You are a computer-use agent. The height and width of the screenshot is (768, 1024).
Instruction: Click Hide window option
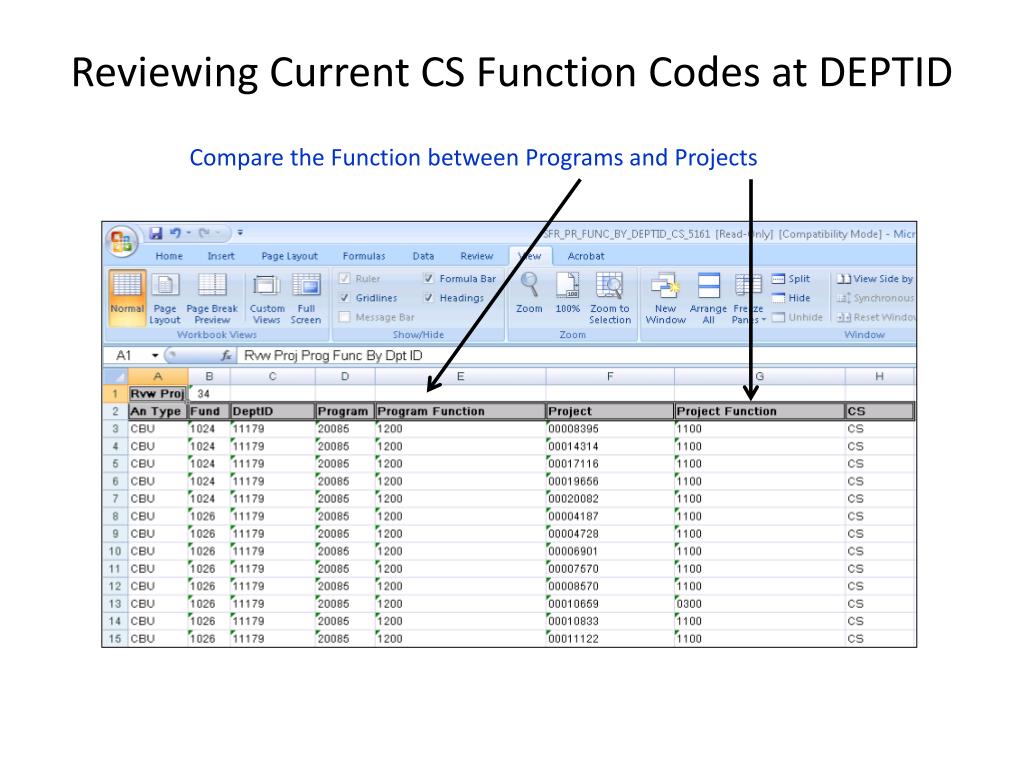tap(791, 298)
